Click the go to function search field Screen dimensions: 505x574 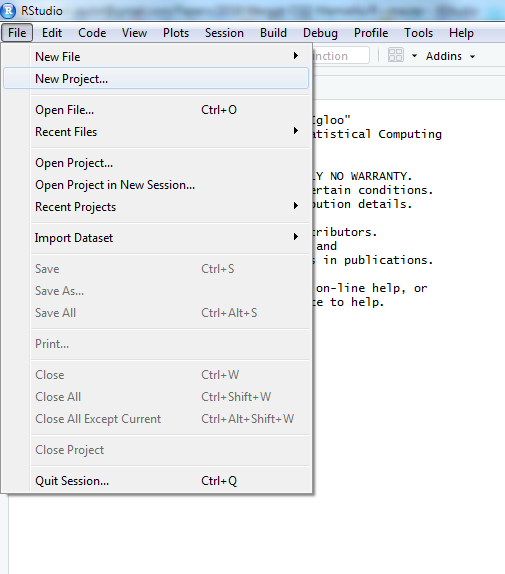[340, 56]
